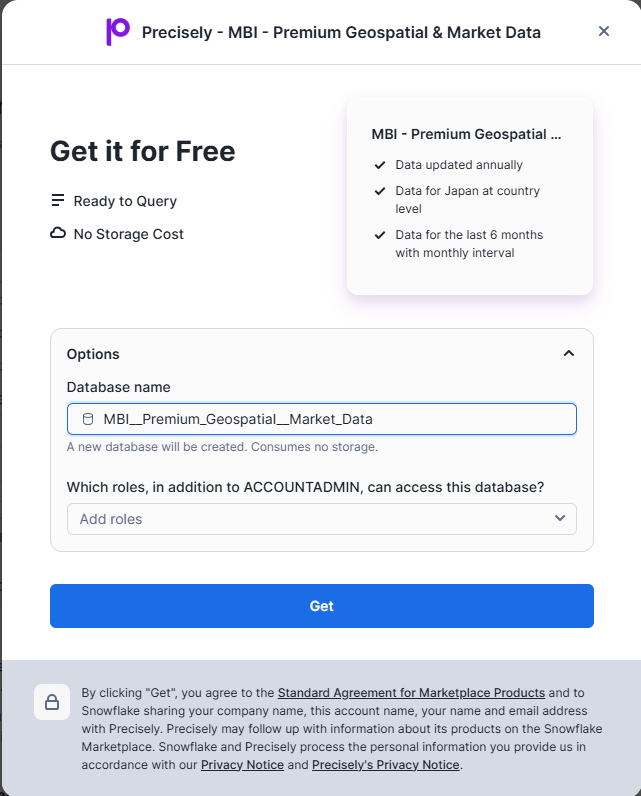The width and height of the screenshot is (641, 796).
Task: Click the database icon in name field
Action: tap(88, 419)
